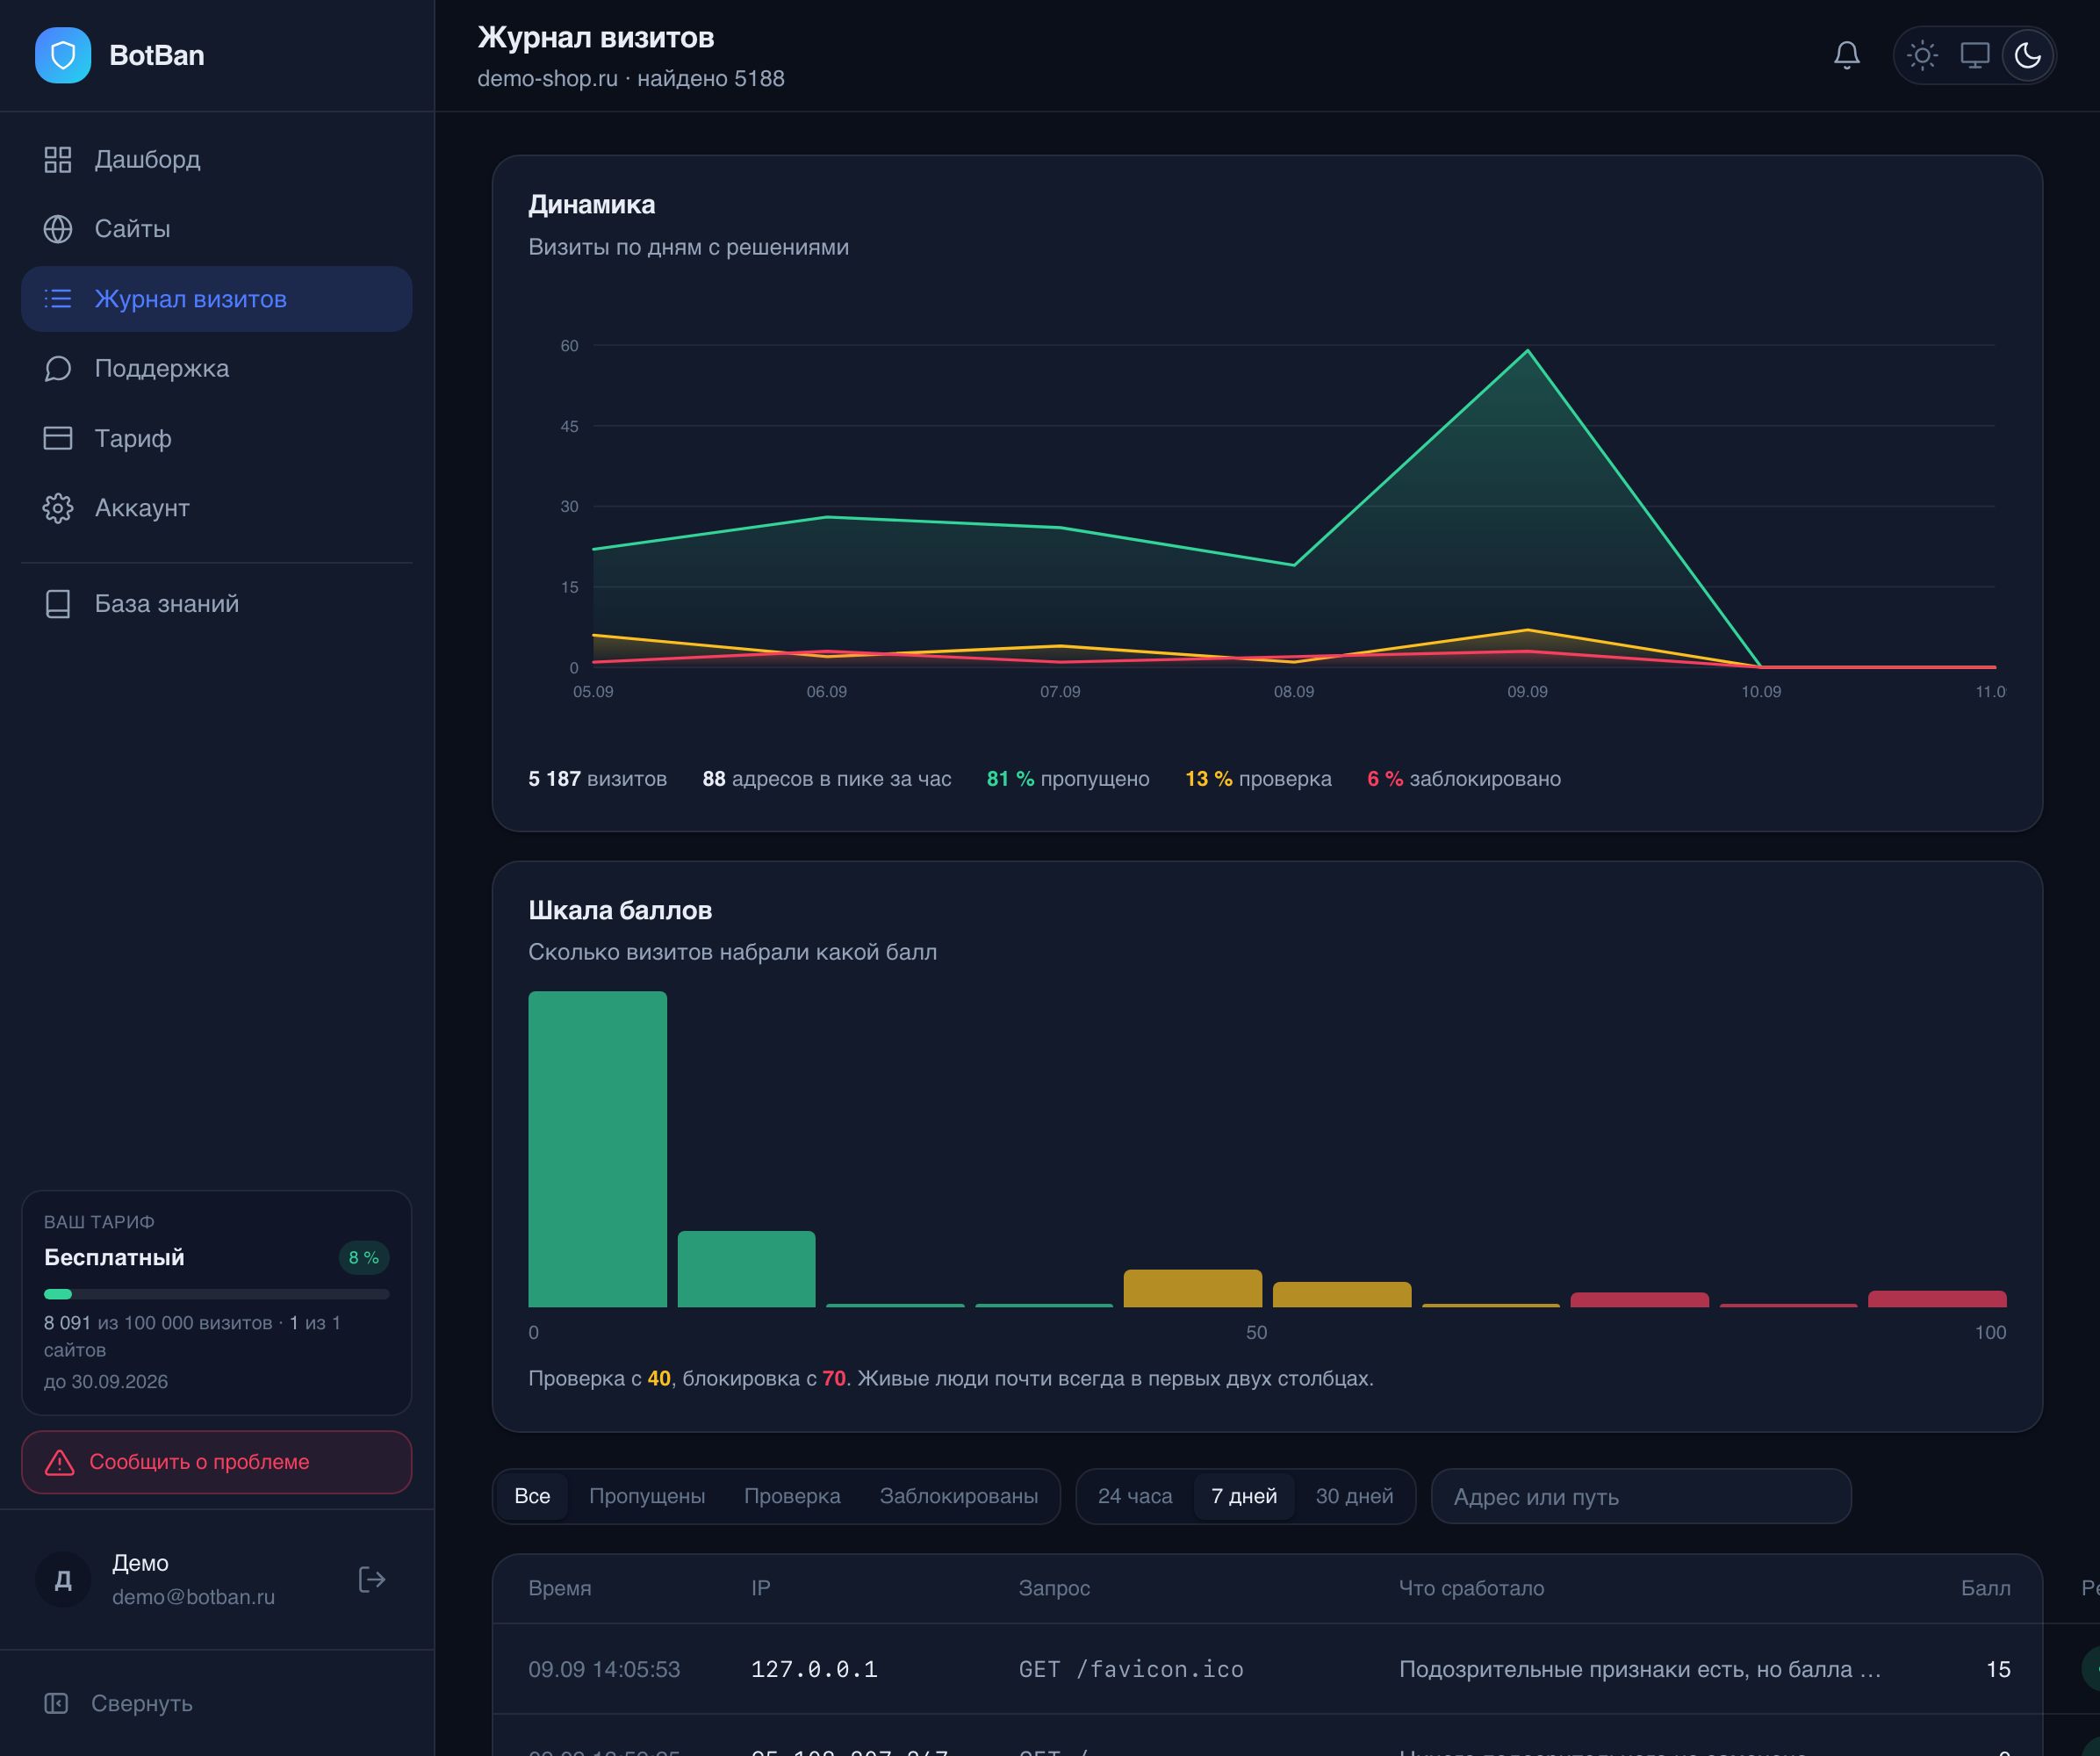Click the Дашборд grid icon
2100x1756 pixels.
[x=58, y=160]
